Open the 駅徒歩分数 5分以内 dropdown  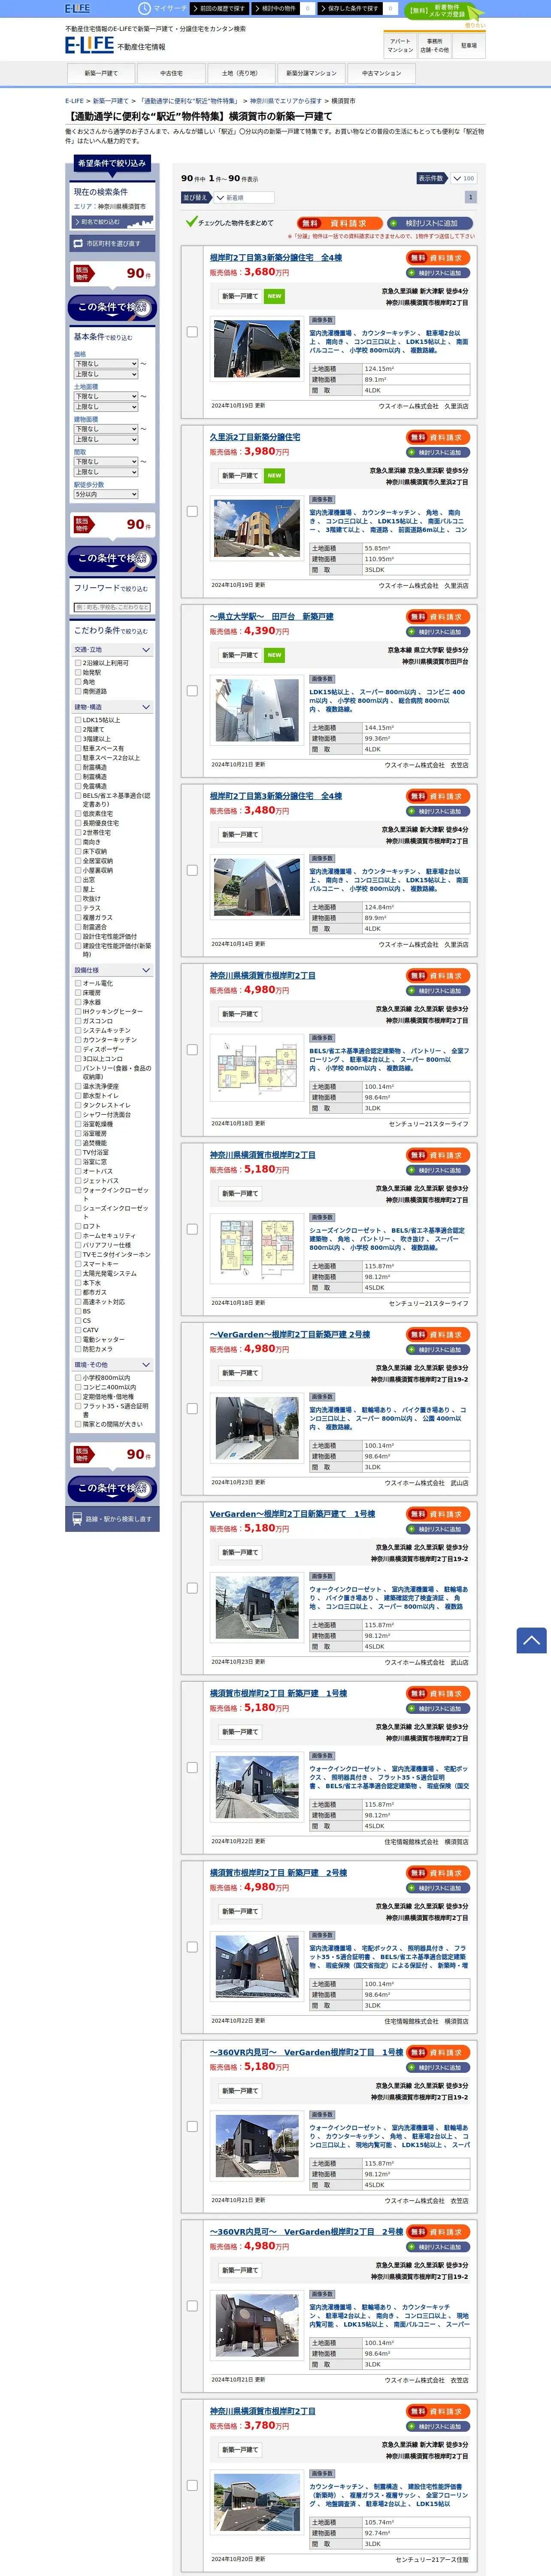105,494
